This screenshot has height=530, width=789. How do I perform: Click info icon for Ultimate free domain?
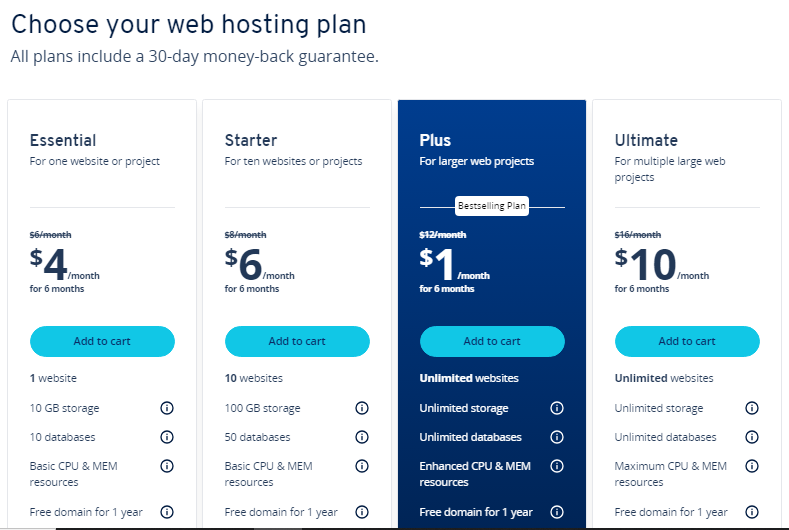tap(752, 512)
